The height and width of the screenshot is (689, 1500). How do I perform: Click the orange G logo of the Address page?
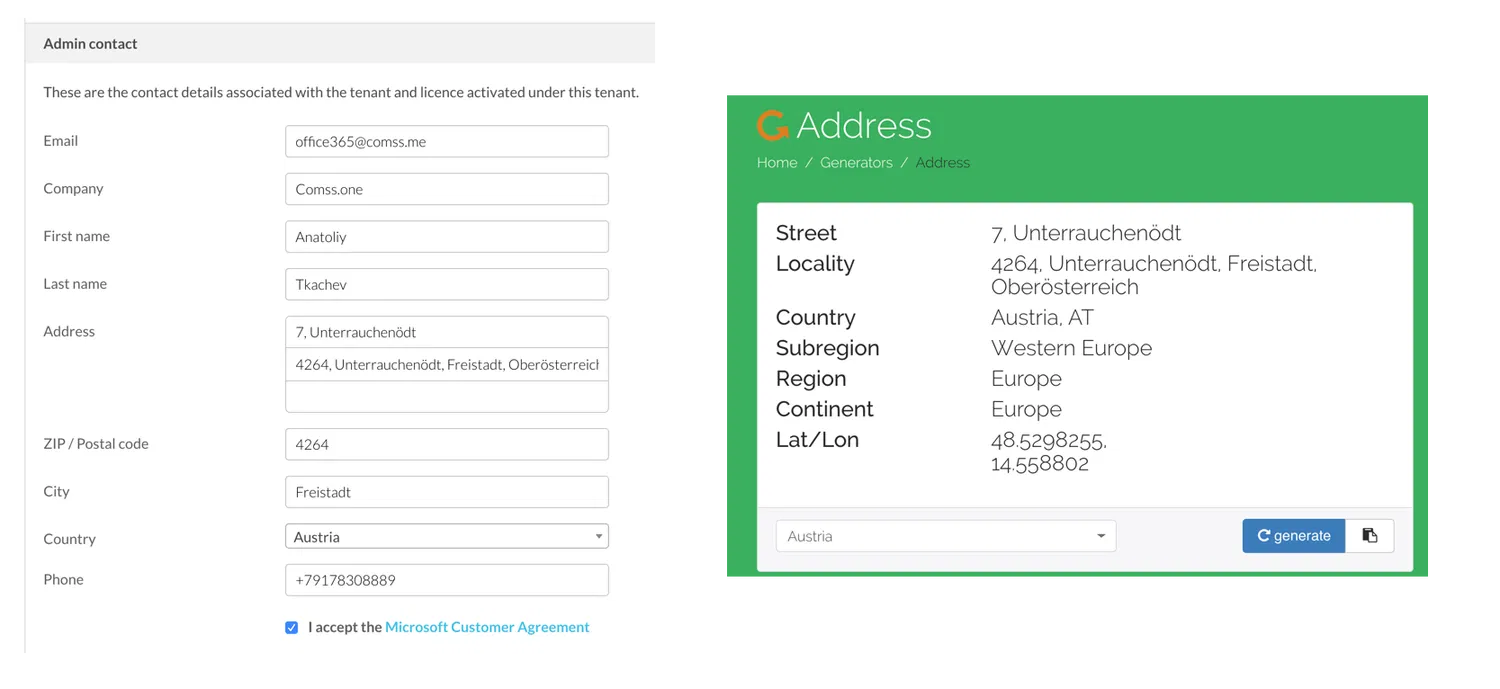[773, 126]
